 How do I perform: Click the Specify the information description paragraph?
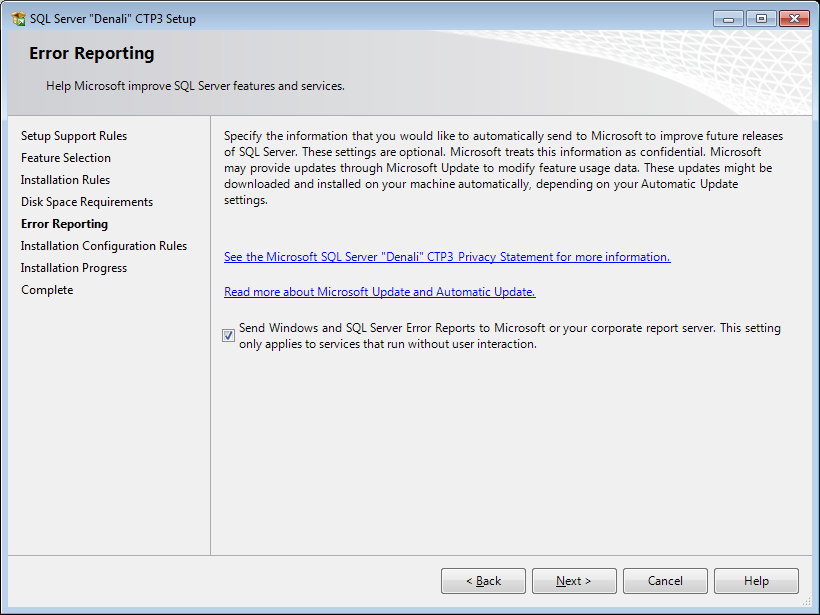[504, 168]
